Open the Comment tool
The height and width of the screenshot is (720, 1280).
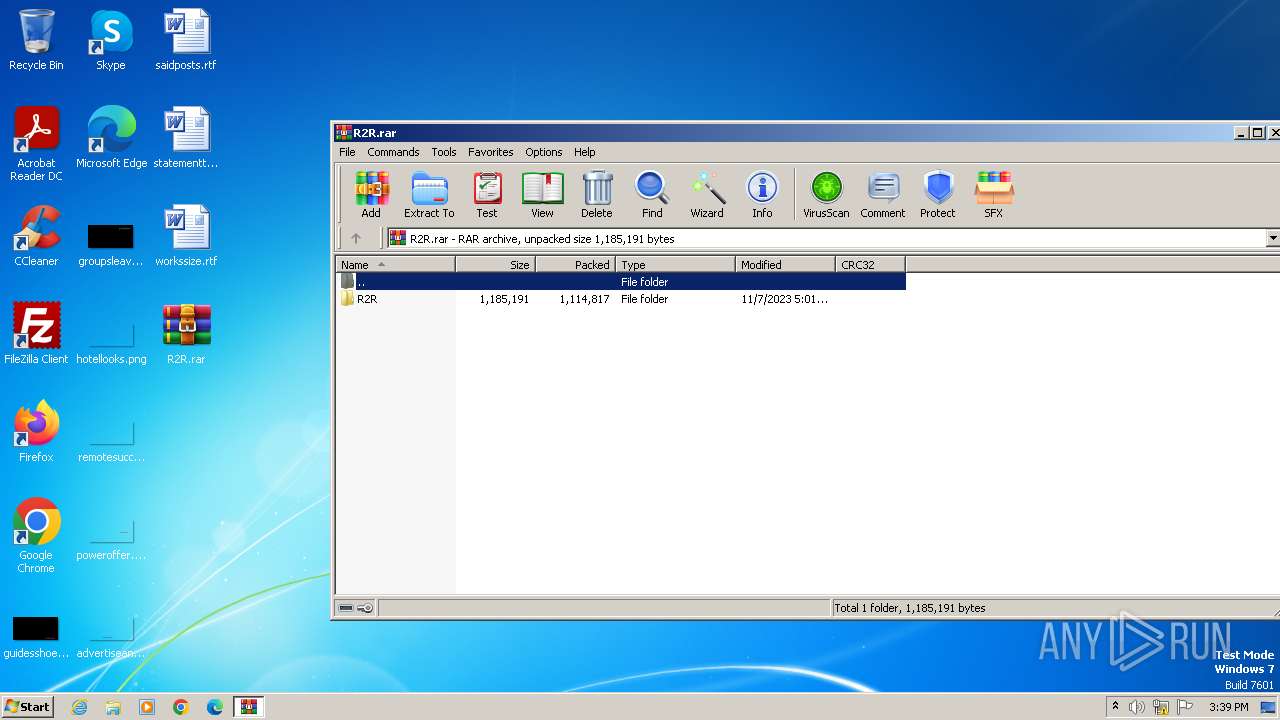(883, 195)
